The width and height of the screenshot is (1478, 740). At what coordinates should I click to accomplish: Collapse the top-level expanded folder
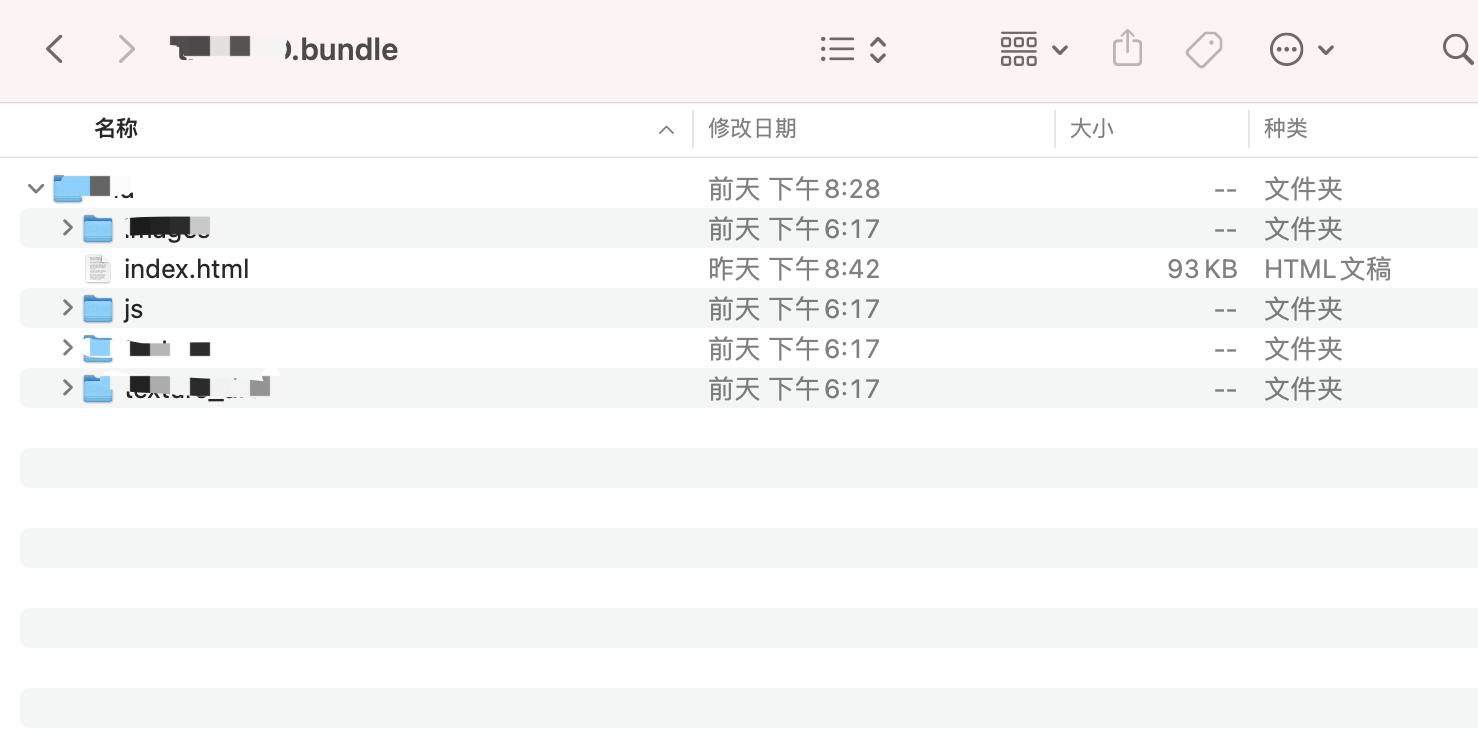[35, 188]
